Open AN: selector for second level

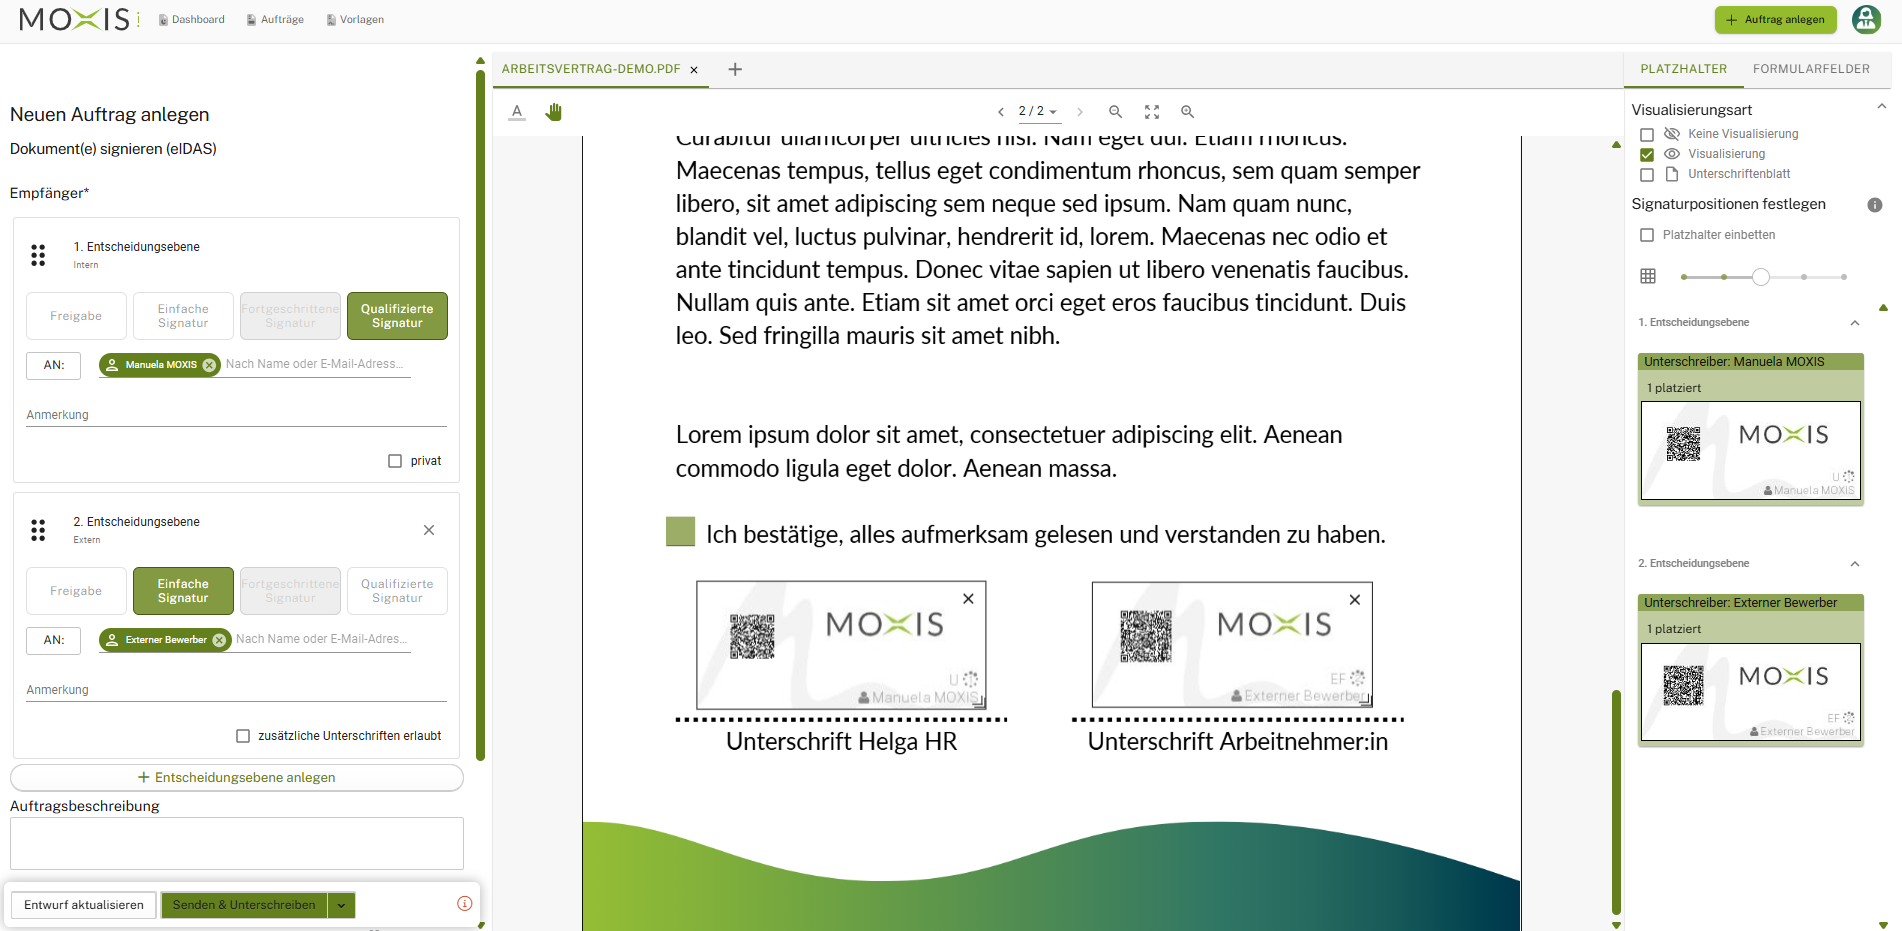(54, 640)
